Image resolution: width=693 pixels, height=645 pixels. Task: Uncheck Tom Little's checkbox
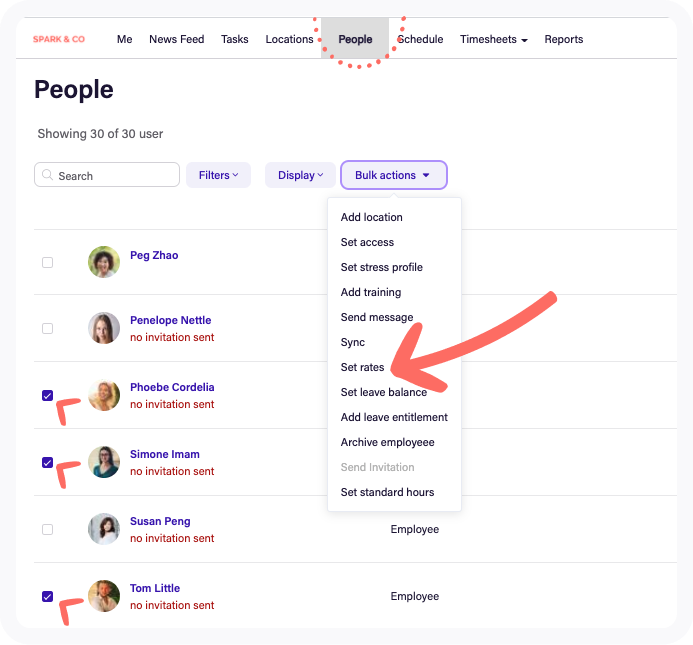point(47,596)
